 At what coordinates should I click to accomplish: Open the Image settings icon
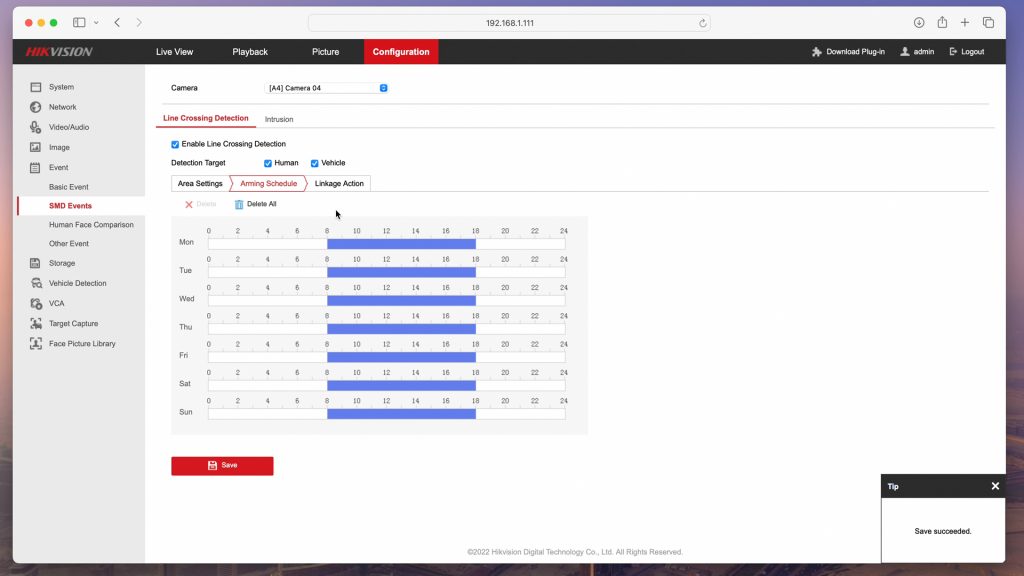(36, 147)
